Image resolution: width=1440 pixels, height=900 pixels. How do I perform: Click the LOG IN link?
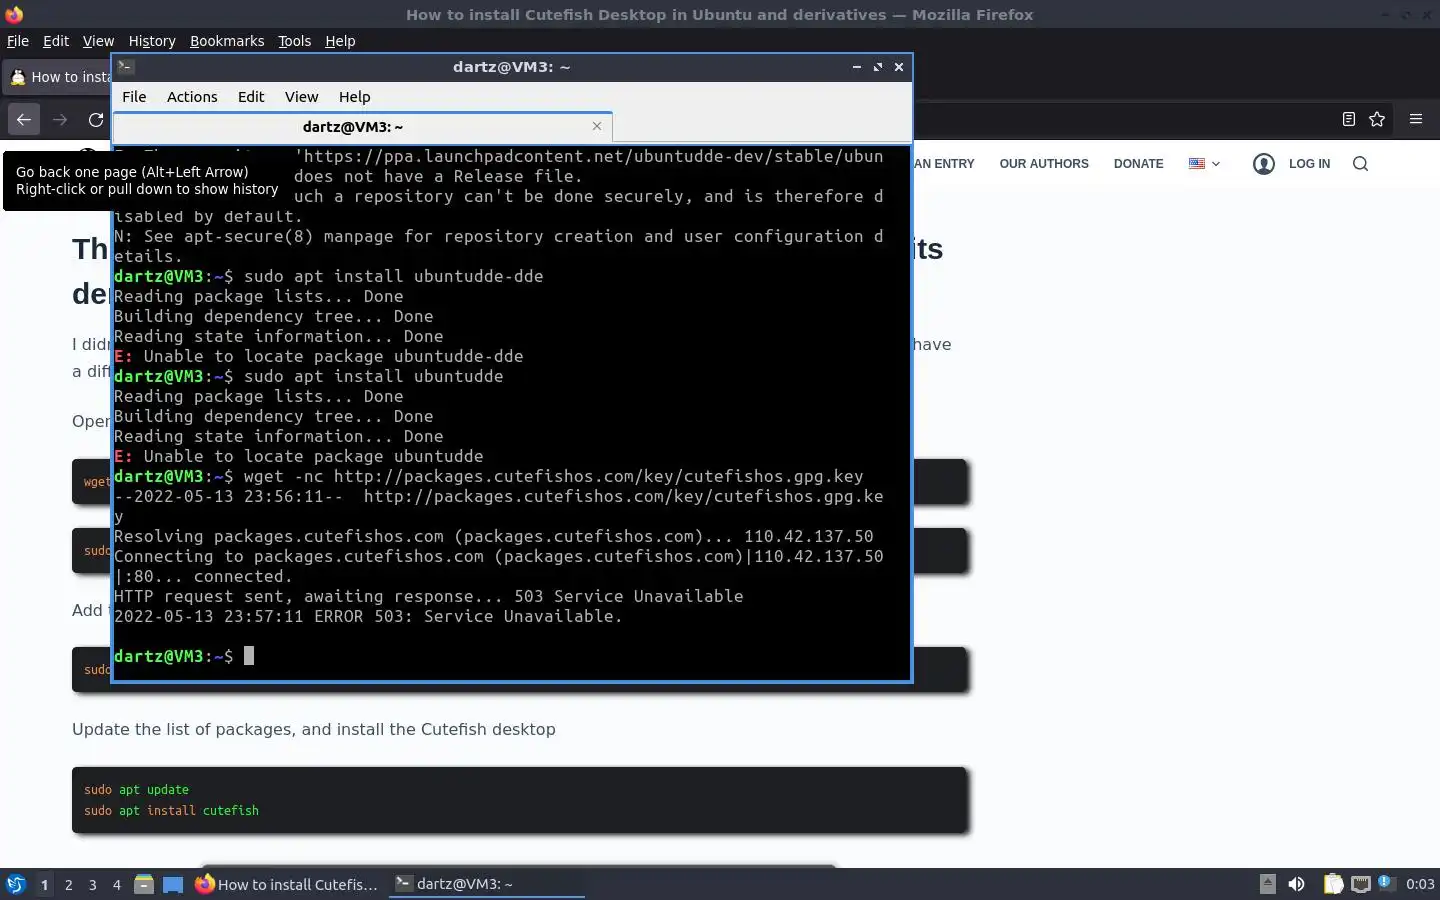tap(1309, 164)
